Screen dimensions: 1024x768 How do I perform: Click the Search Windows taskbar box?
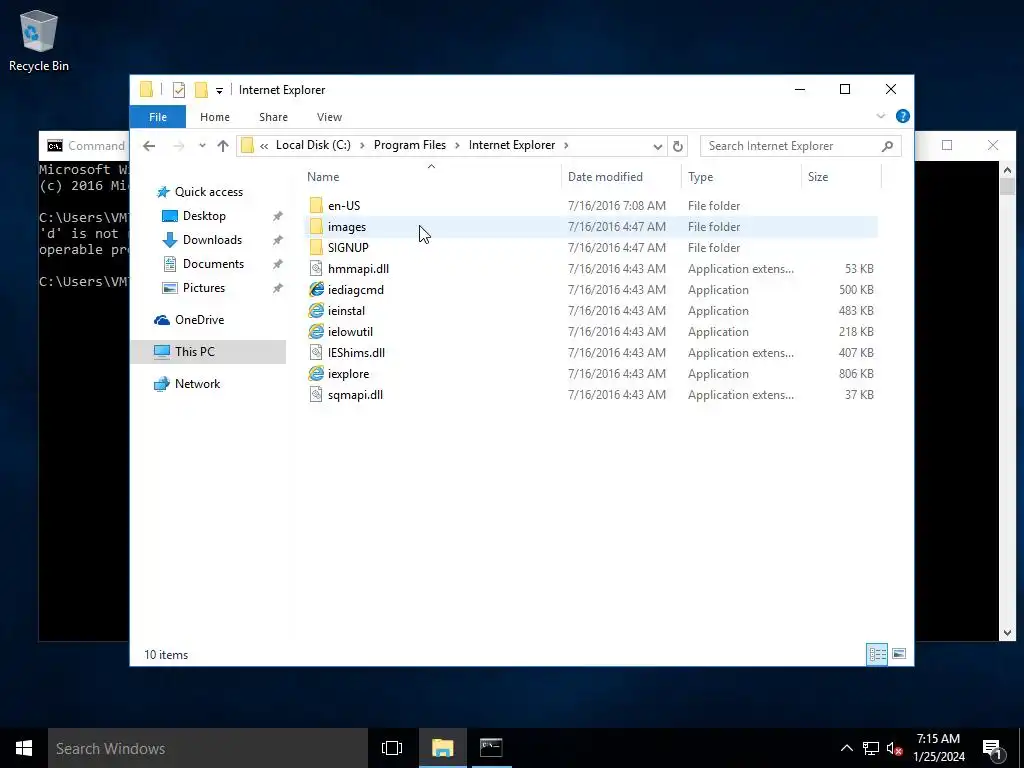point(208,748)
